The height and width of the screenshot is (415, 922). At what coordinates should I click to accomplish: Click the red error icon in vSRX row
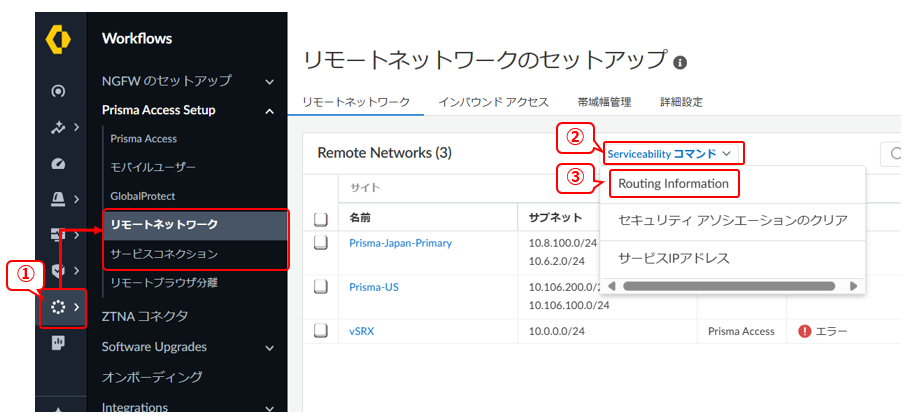[804, 330]
